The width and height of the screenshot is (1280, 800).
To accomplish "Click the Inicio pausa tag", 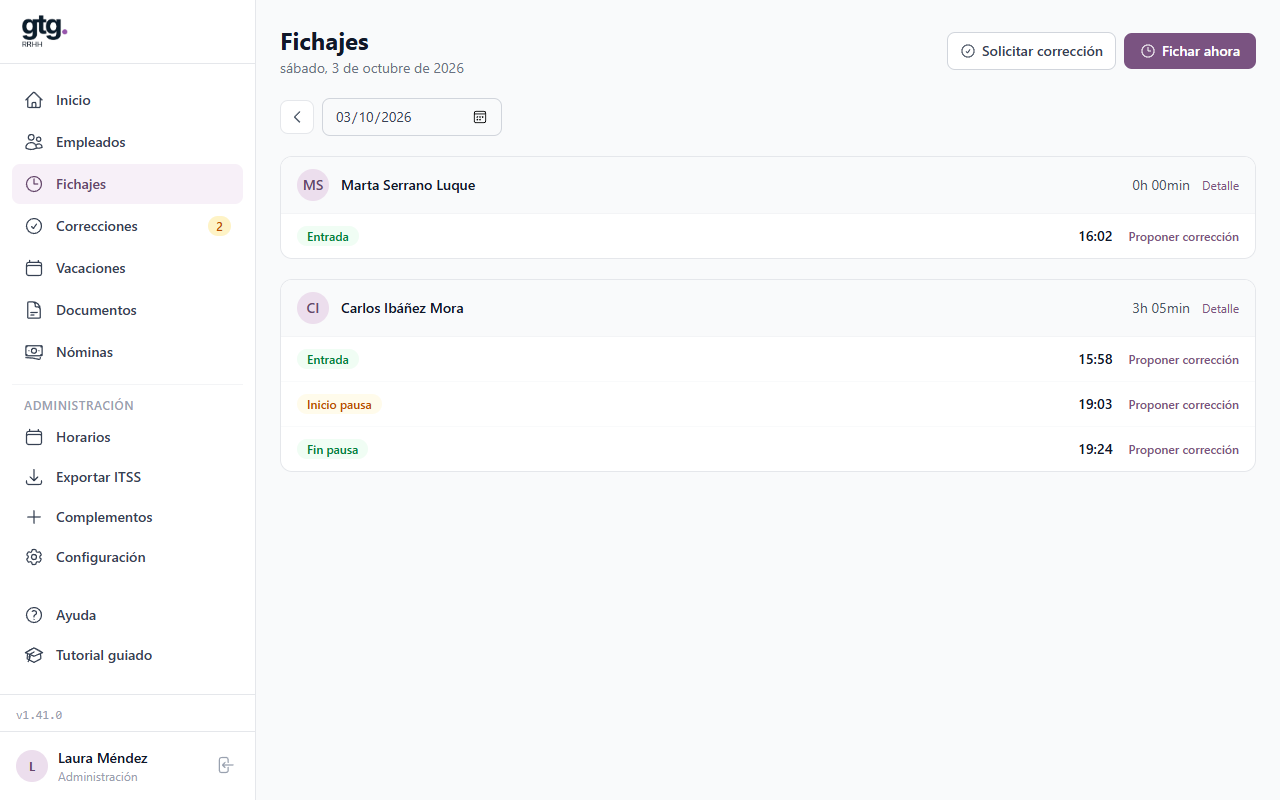I will (339, 405).
